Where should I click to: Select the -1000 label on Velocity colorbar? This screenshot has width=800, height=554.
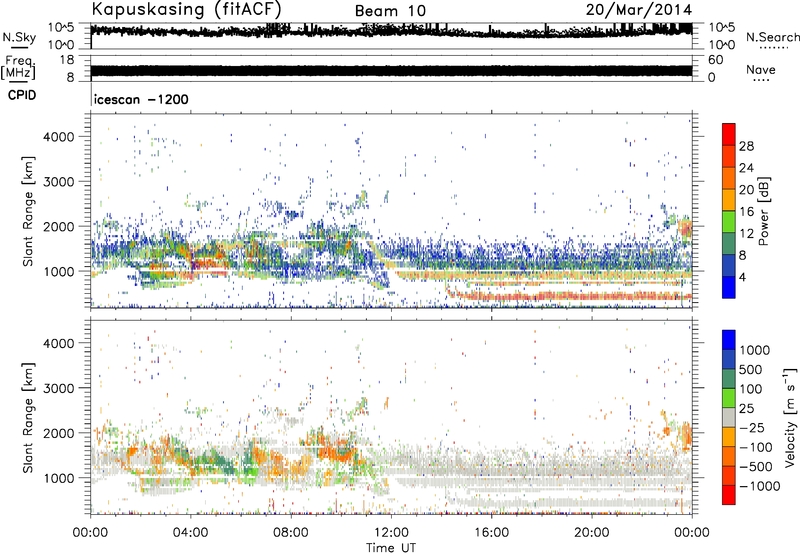pos(759,486)
